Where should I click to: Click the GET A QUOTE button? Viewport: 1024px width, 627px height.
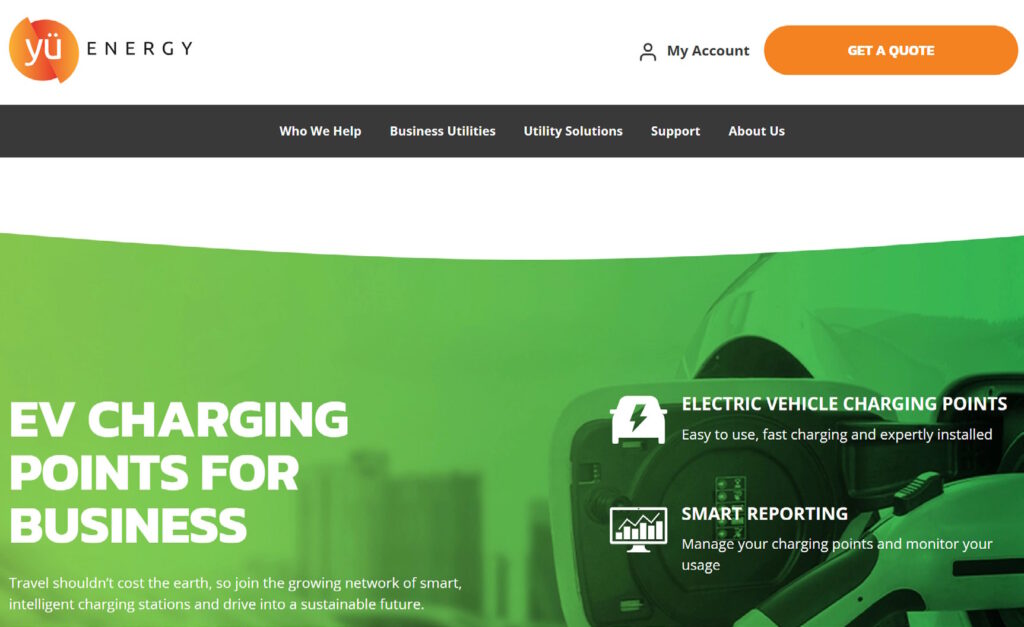pyautogui.click(x=890, y=50)
